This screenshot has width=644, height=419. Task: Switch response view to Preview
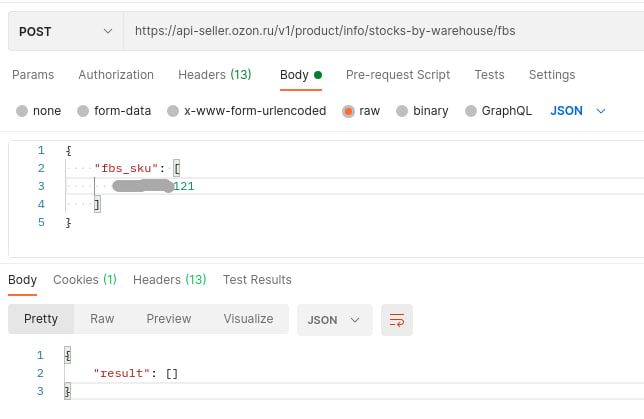point(169,319)
